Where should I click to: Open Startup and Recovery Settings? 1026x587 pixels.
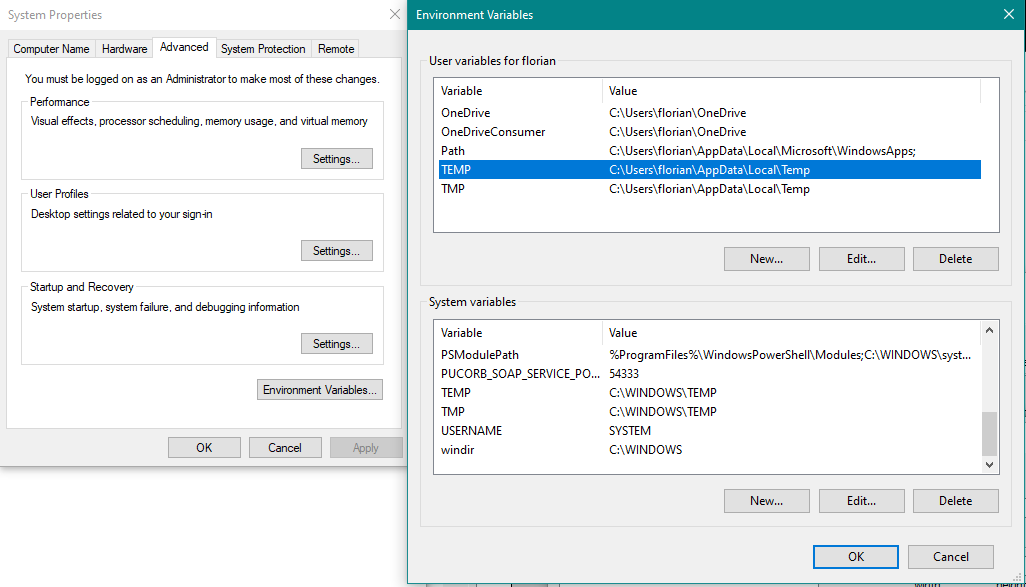point(336,344)
